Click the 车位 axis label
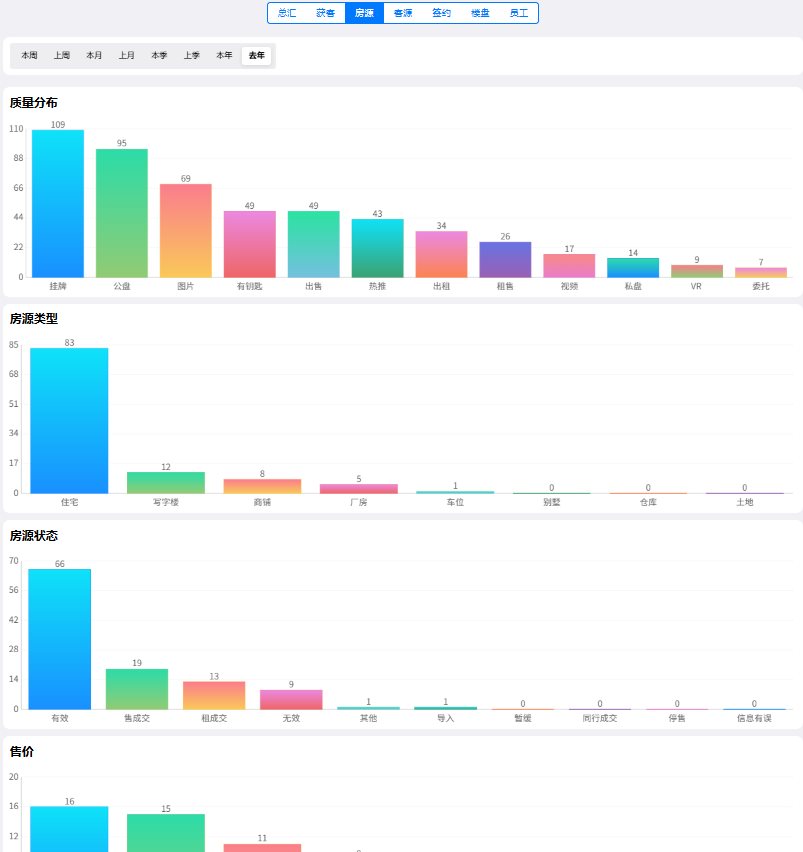803x852 pixels. pos(455,502)
